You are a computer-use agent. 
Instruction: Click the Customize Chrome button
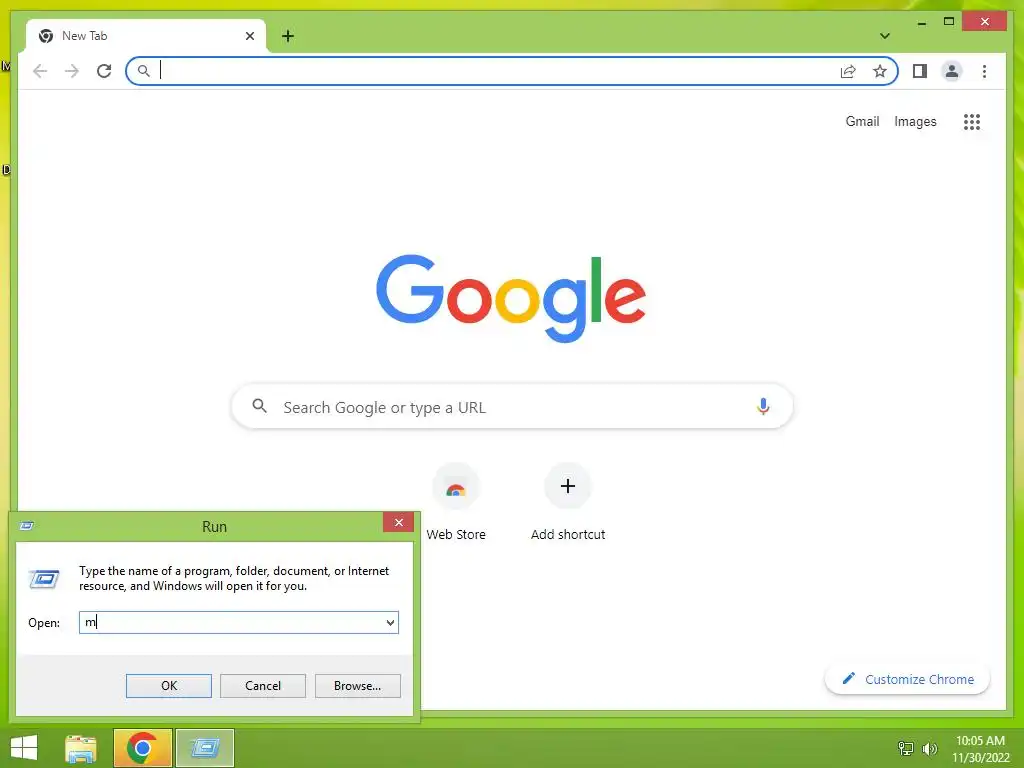pos(907,679)
